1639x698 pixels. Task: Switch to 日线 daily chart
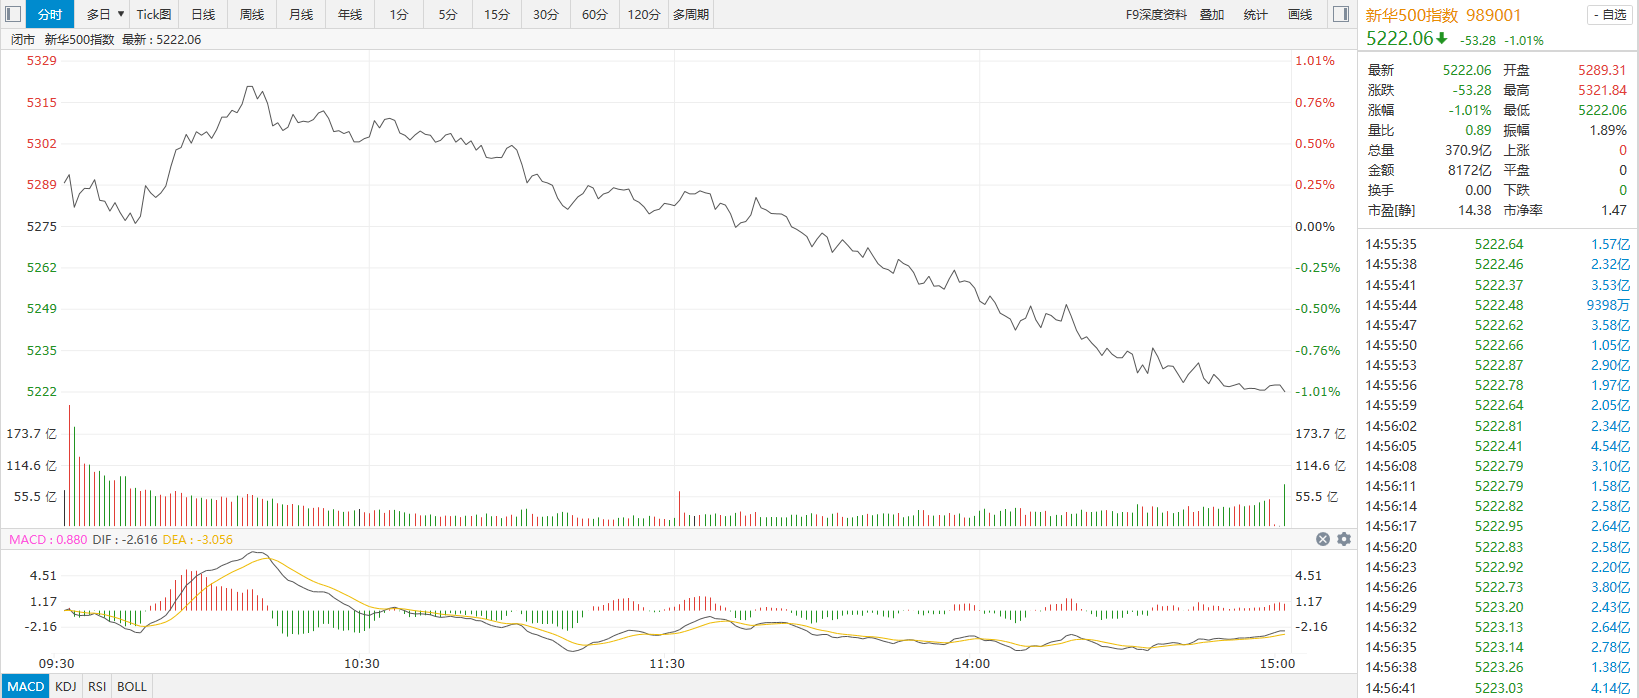(x=203, y=14)
